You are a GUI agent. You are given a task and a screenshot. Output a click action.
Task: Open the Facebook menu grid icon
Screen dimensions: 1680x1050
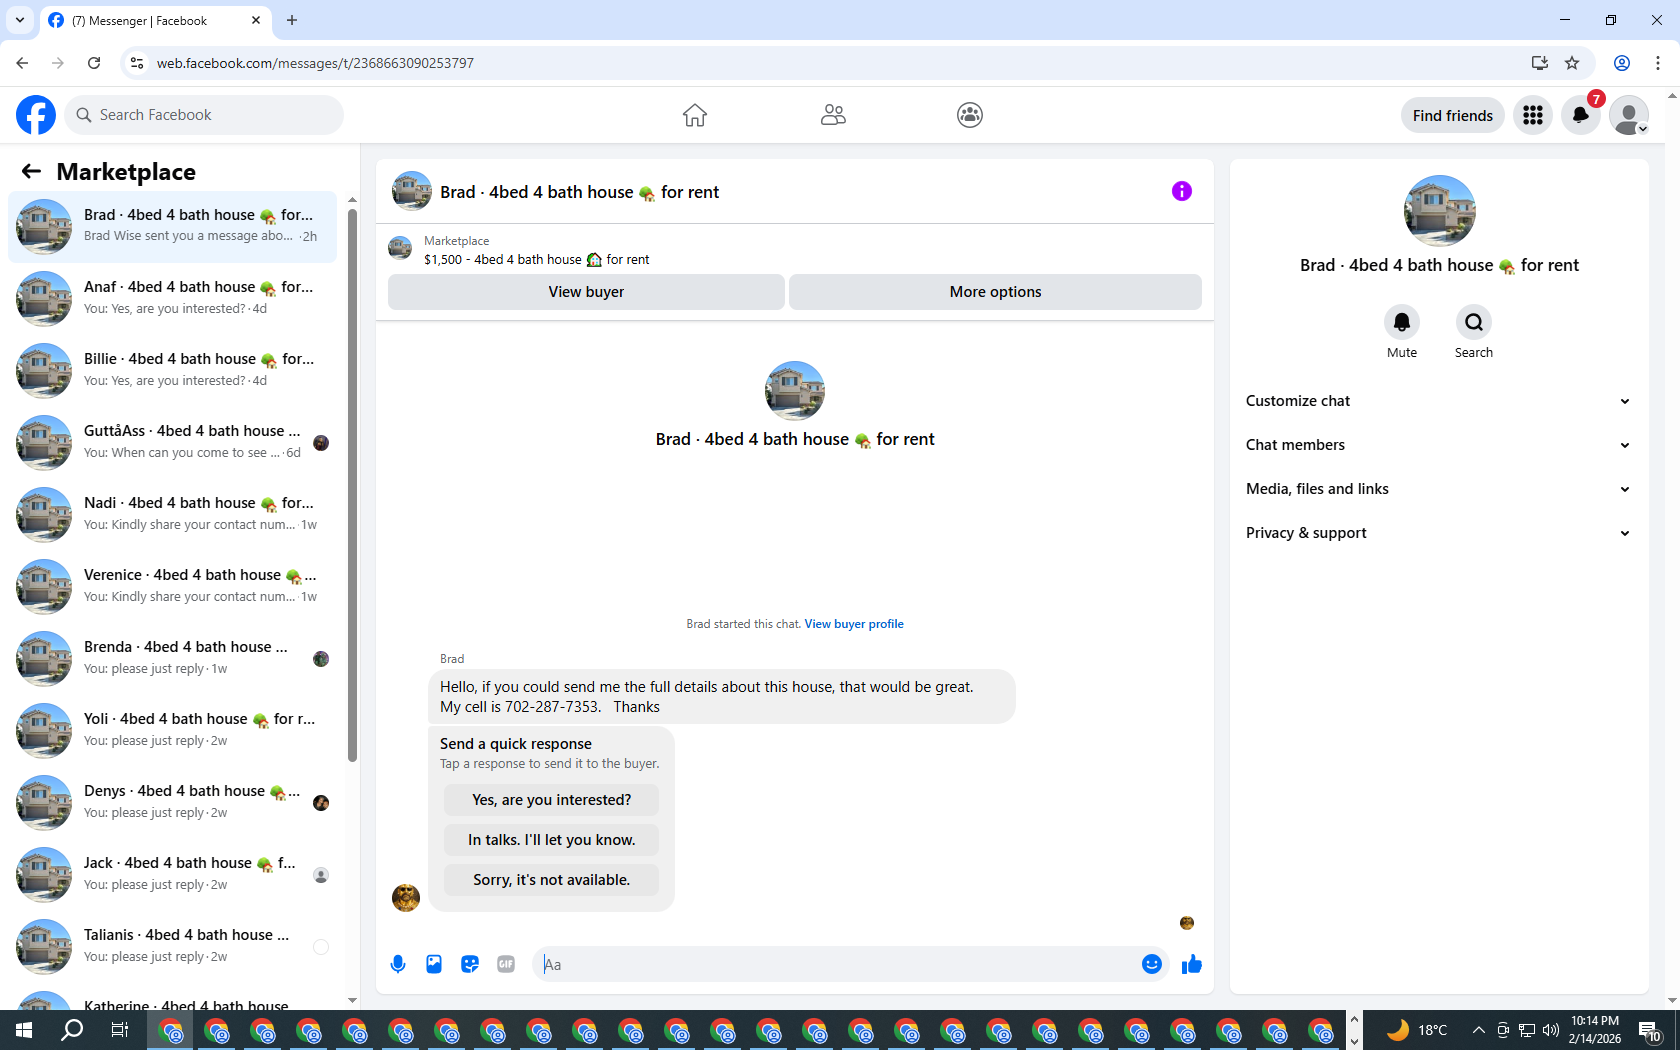(x=1533, y=115)
